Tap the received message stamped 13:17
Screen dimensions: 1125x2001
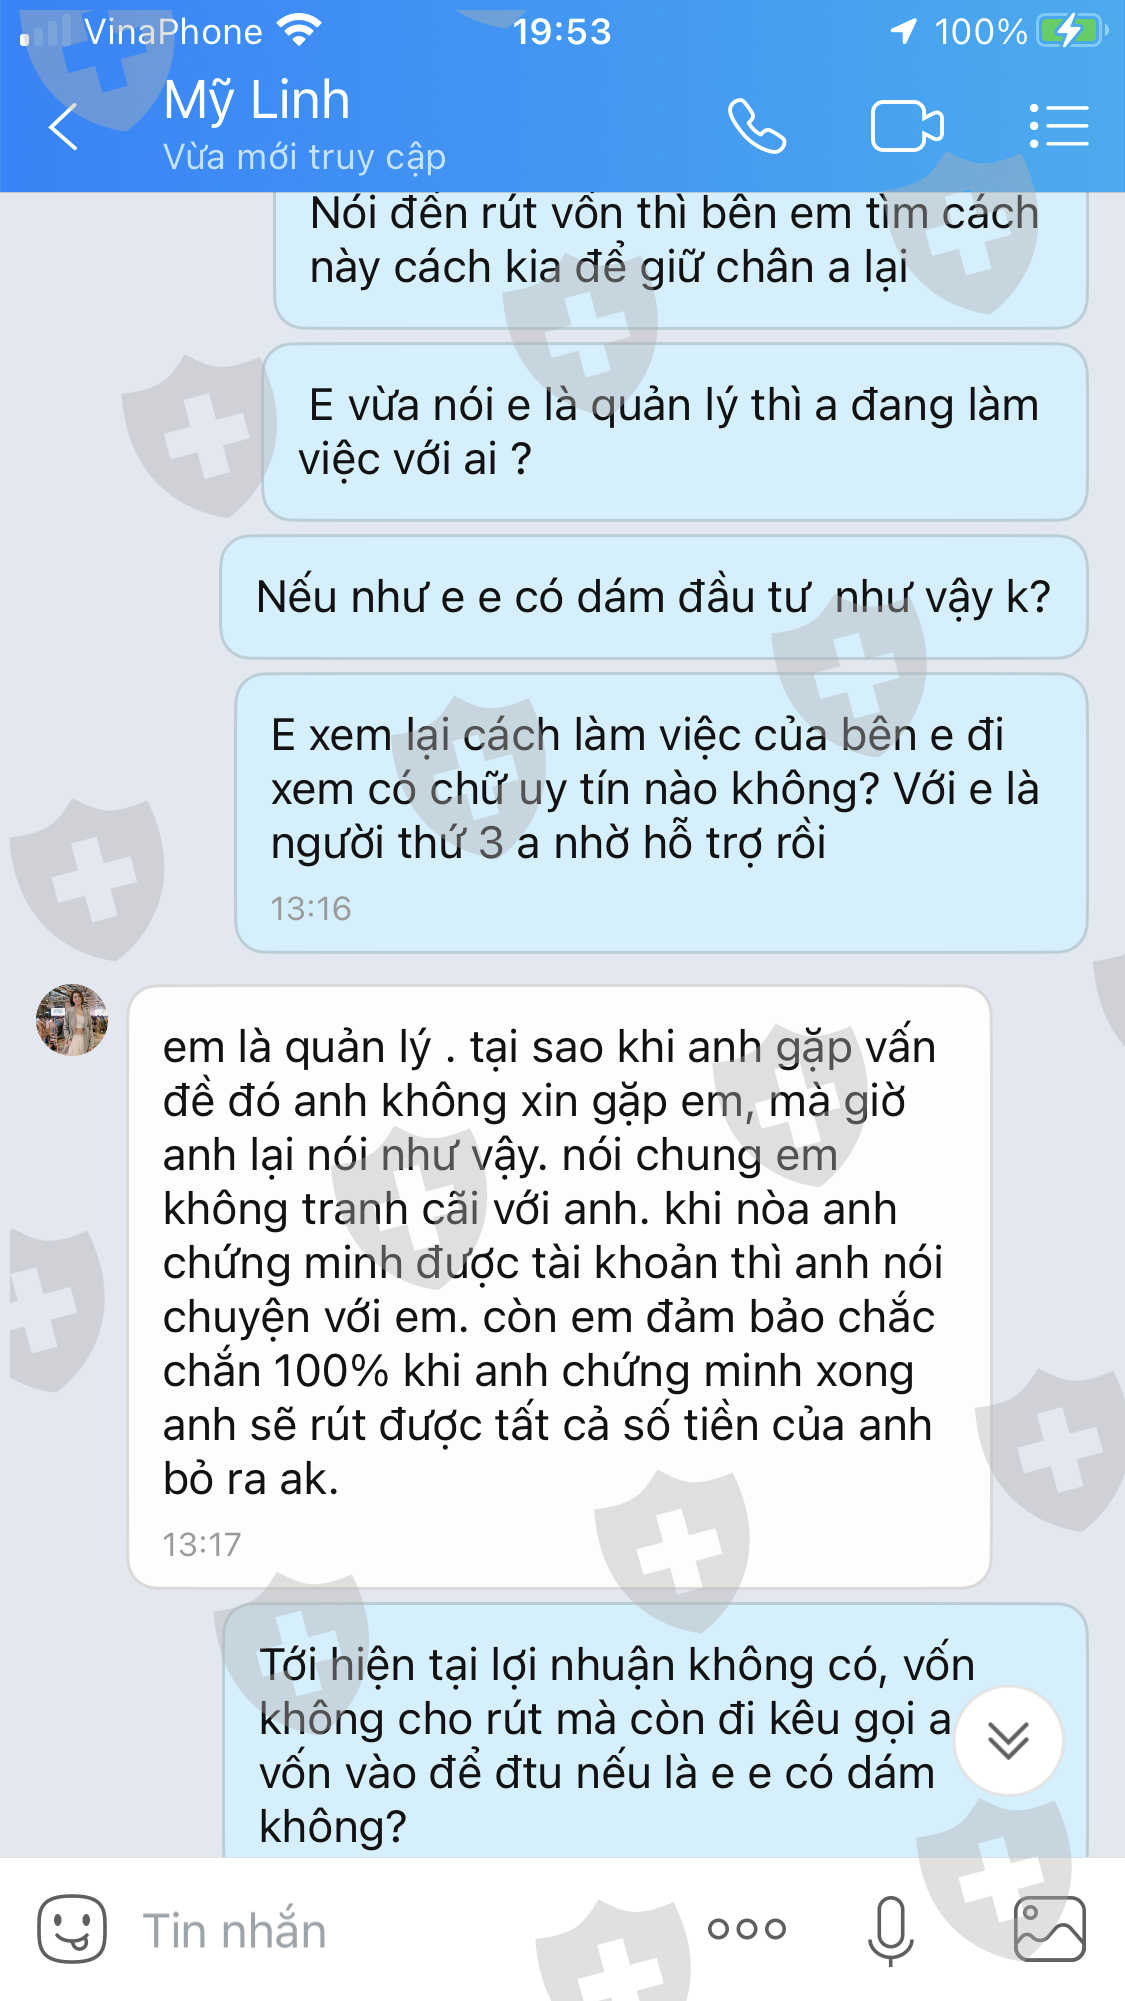[x=559, y=1287]
